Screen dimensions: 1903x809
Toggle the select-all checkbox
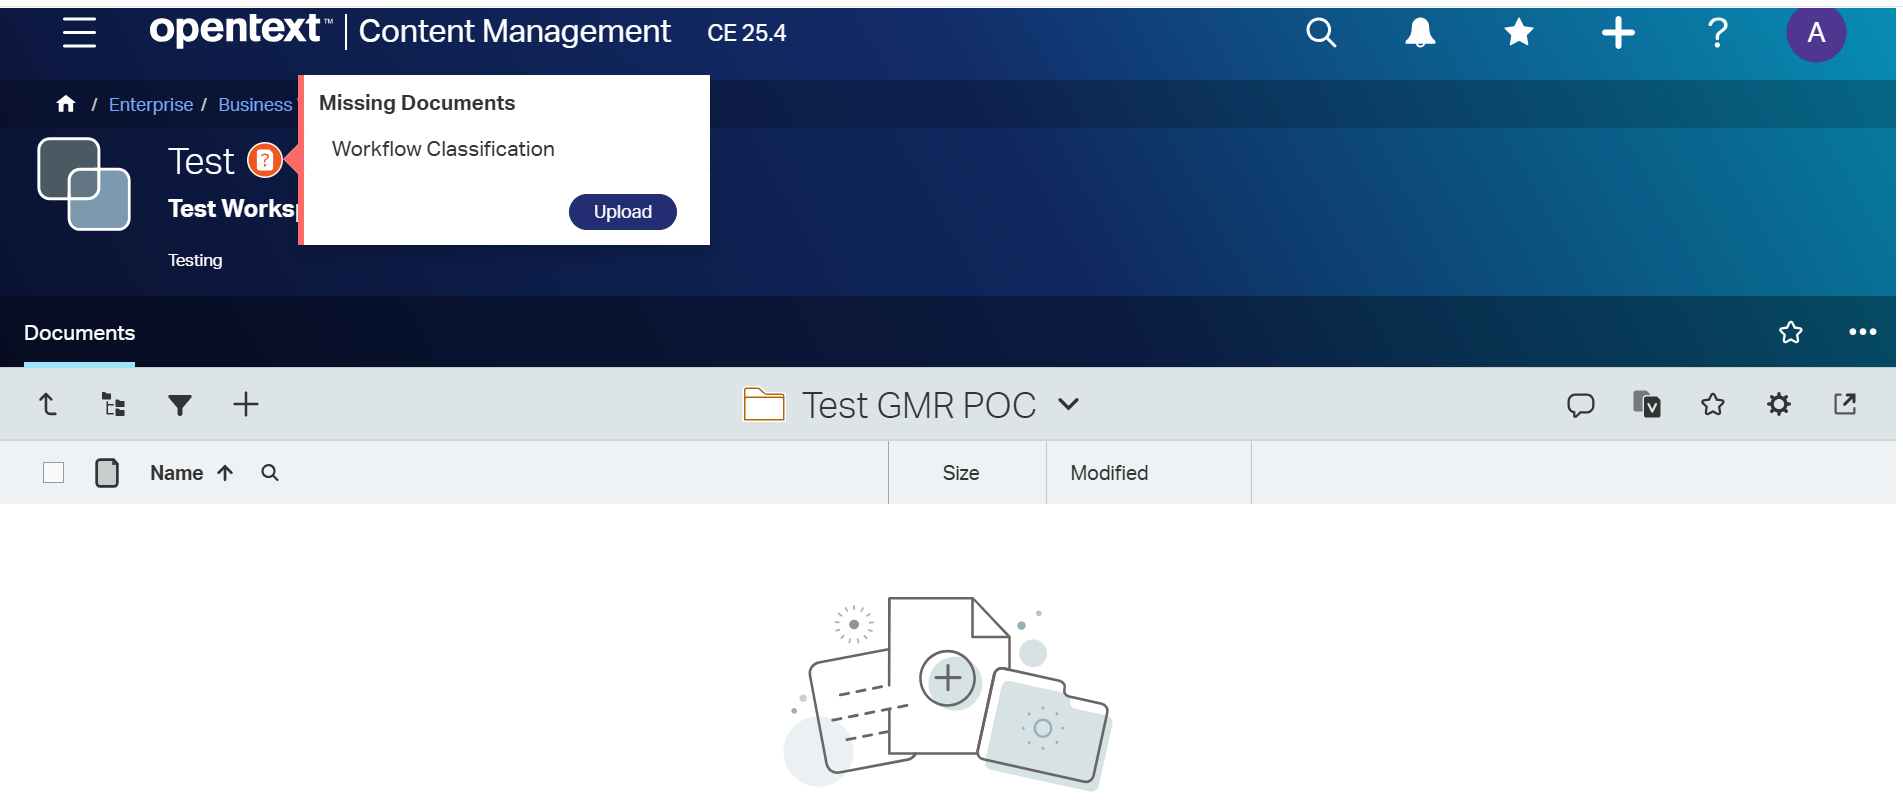click(54, 472)
